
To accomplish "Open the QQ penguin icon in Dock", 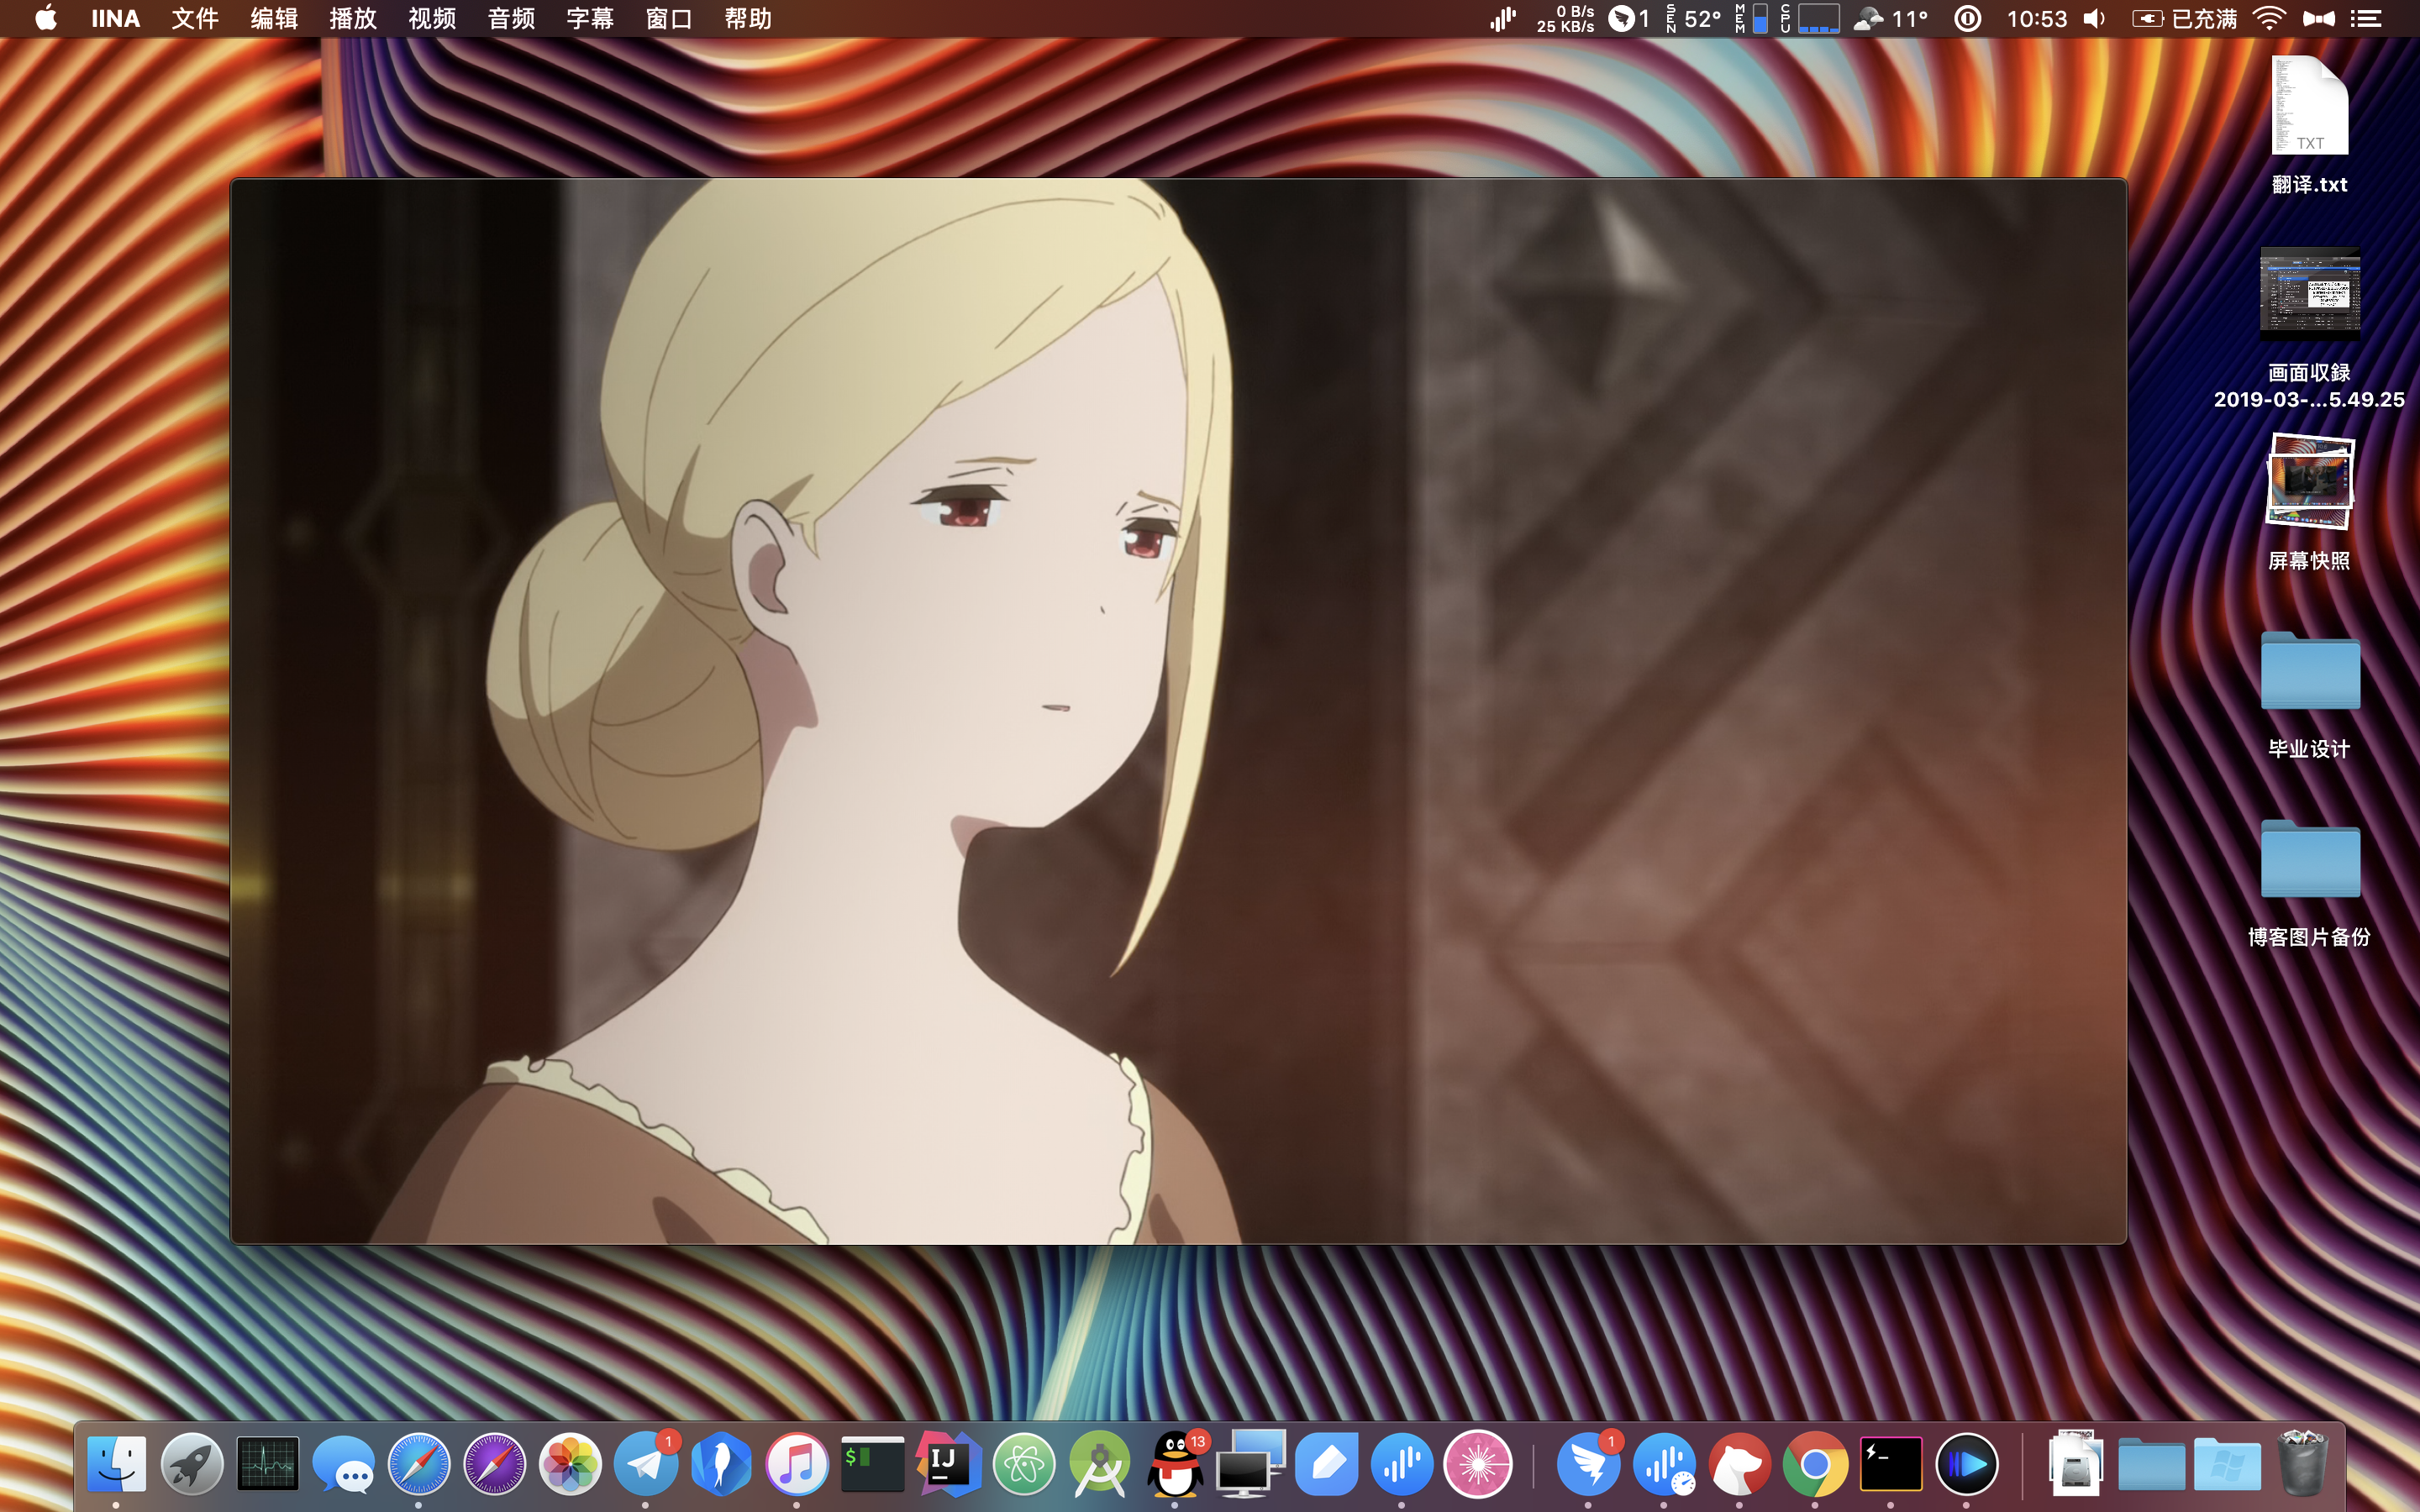I will [x=1174, y=1465].
